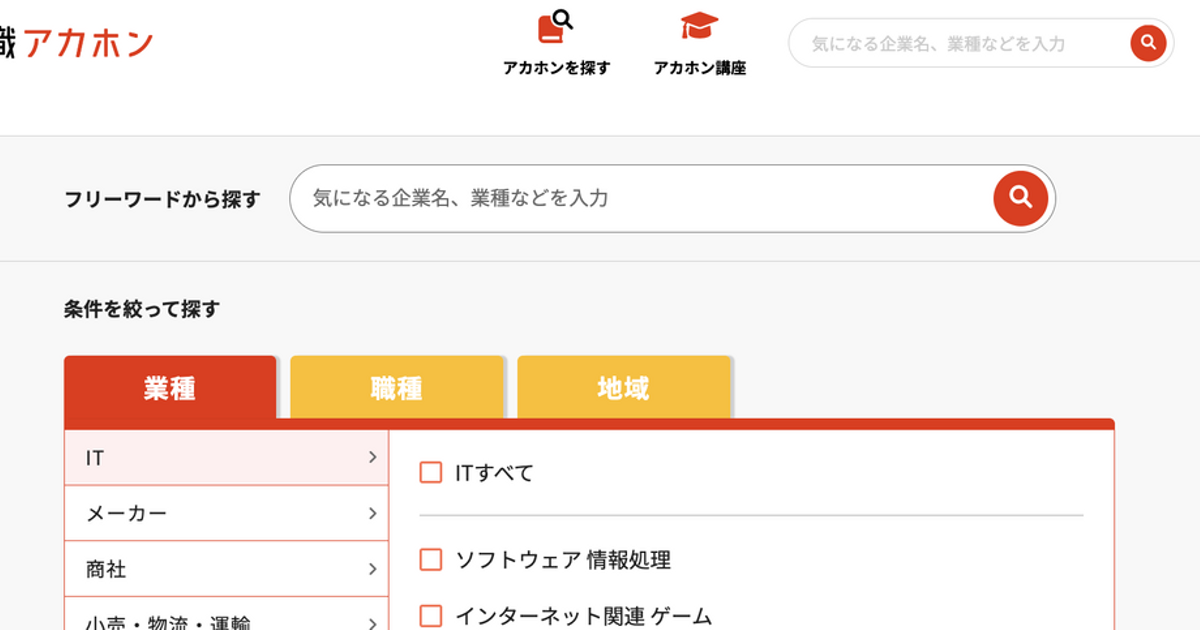Expand 小売・物流・運輸 category arrow
Screen dimensions: 1200x630
click(372, 623)
